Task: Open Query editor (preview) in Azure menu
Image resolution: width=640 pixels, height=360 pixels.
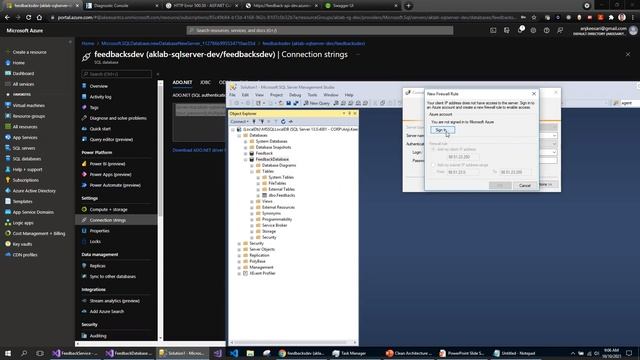Action: 111,139
